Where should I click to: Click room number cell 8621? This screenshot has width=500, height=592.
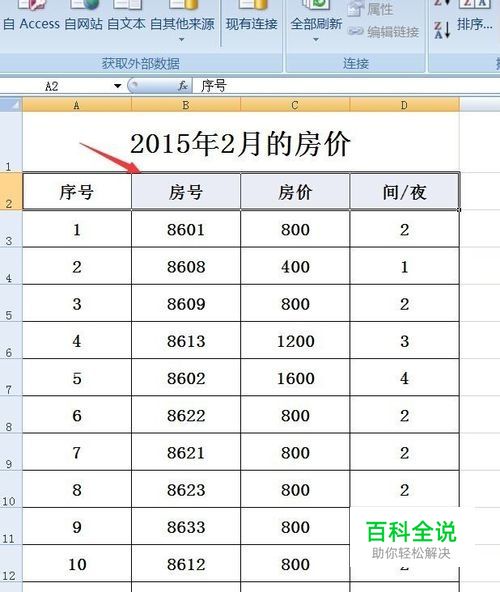point(186,452)
